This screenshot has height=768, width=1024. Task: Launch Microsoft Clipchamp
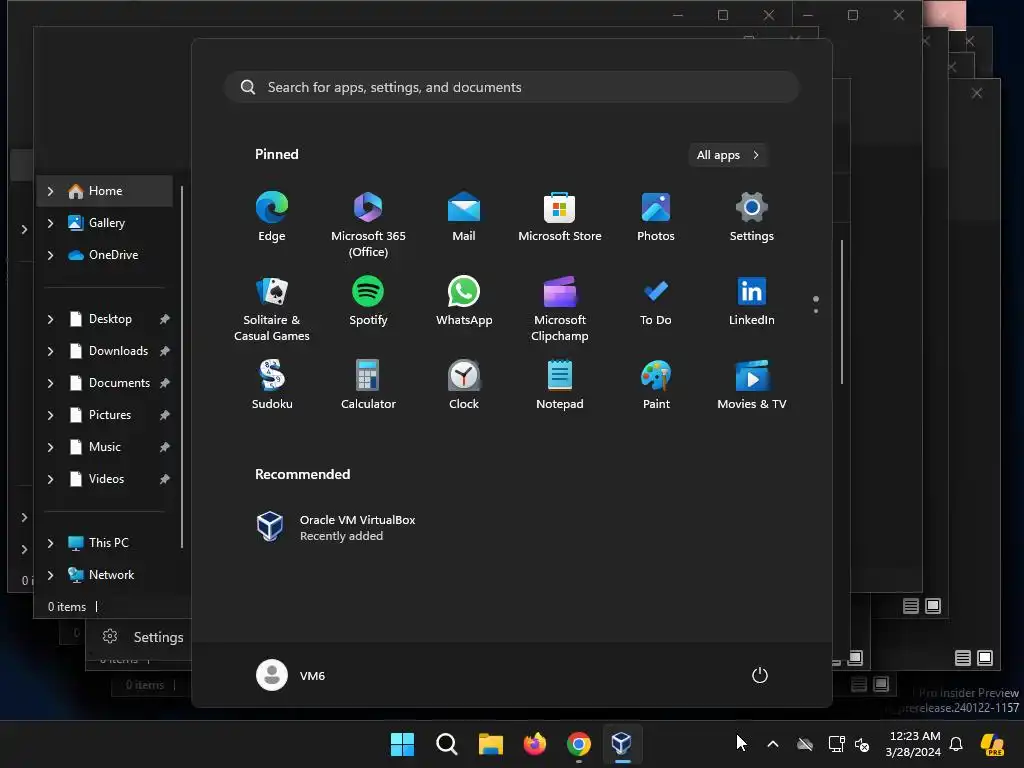(560, 309)
